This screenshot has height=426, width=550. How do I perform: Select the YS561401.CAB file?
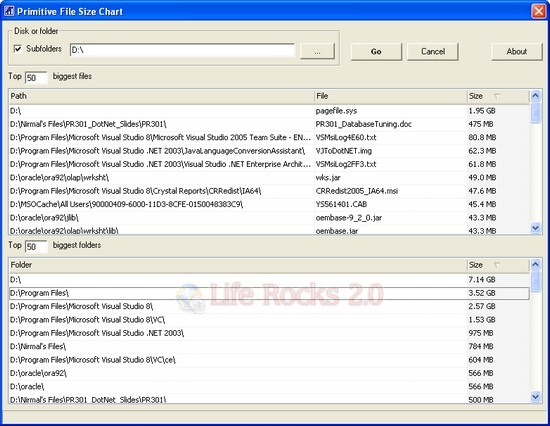341,204
